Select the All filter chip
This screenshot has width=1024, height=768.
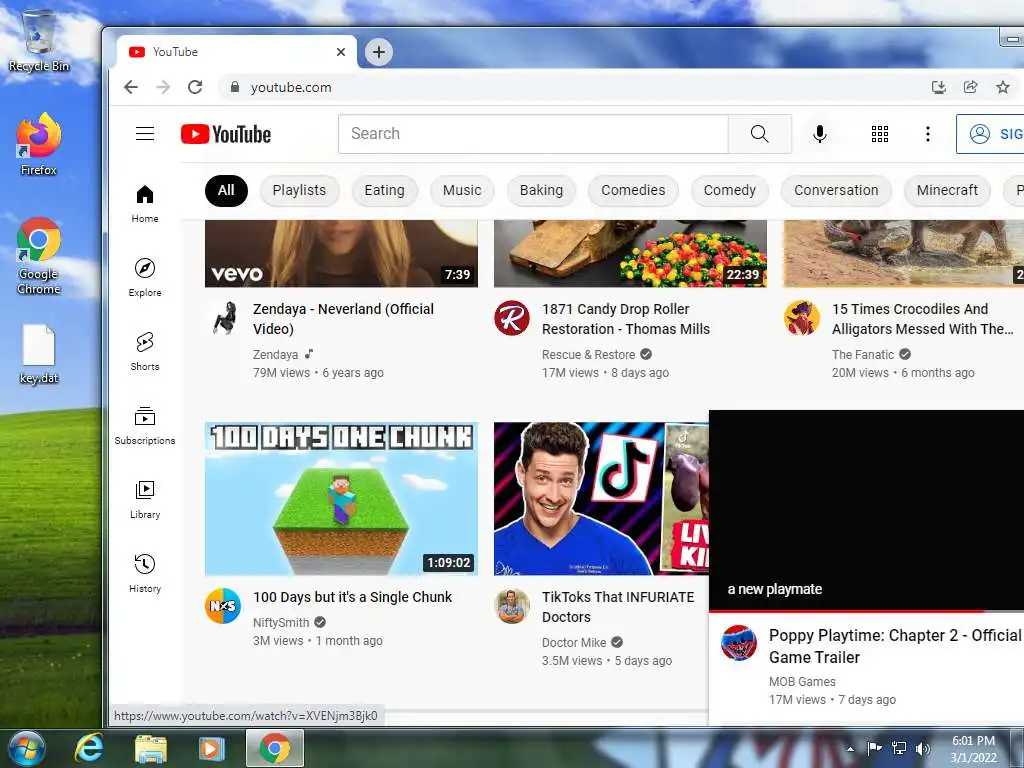coord(226,191)
